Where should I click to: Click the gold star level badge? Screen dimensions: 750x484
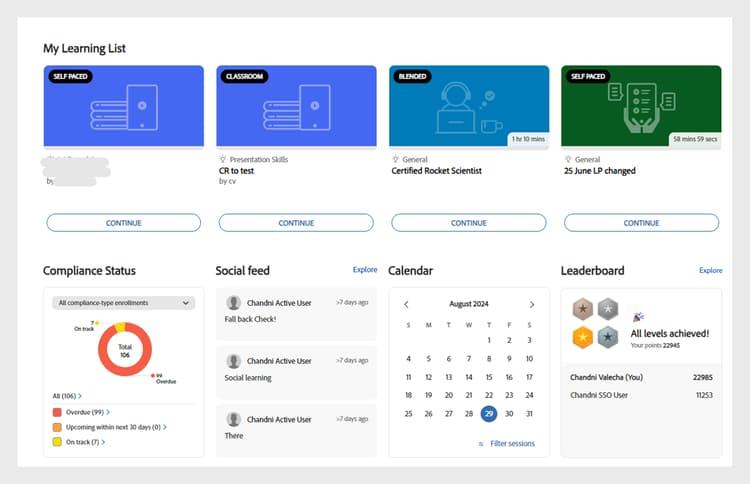click(x=583, y=338)
